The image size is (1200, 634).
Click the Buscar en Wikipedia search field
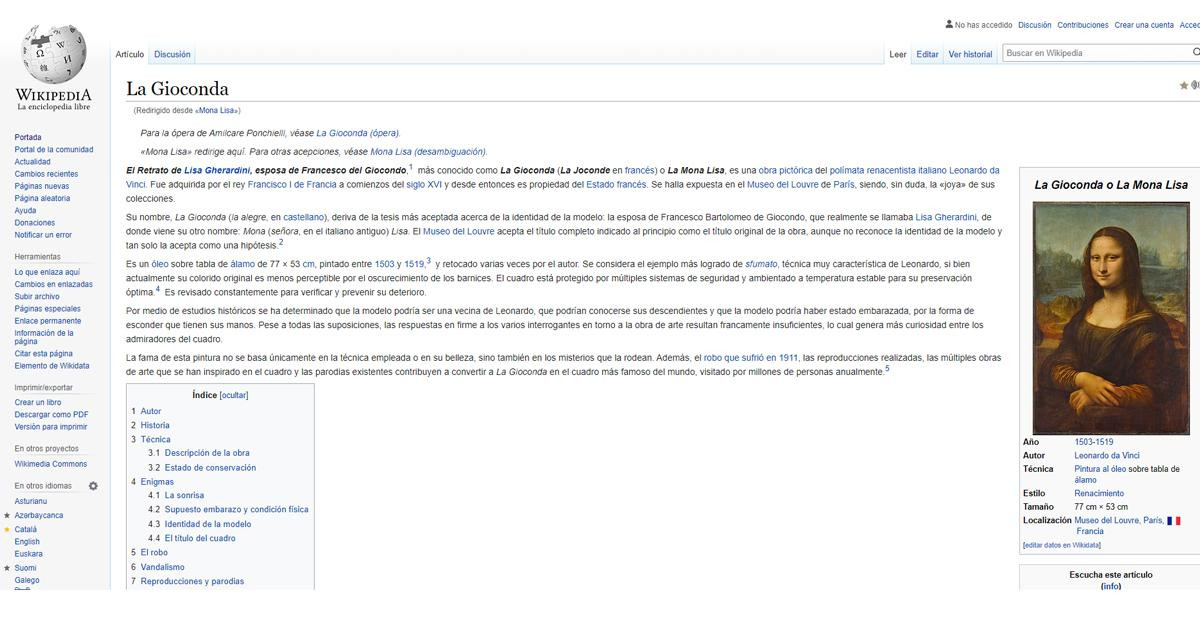click(1096, 53)
